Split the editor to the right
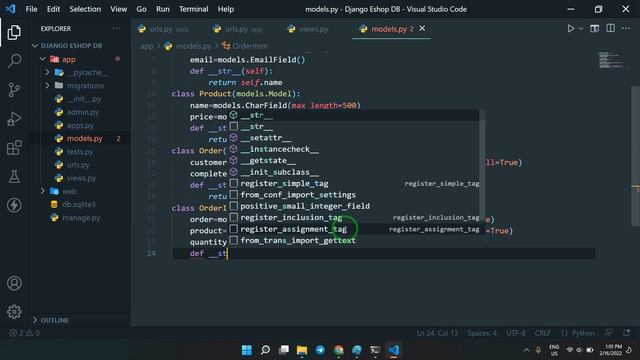 click(x=611, y=28)
